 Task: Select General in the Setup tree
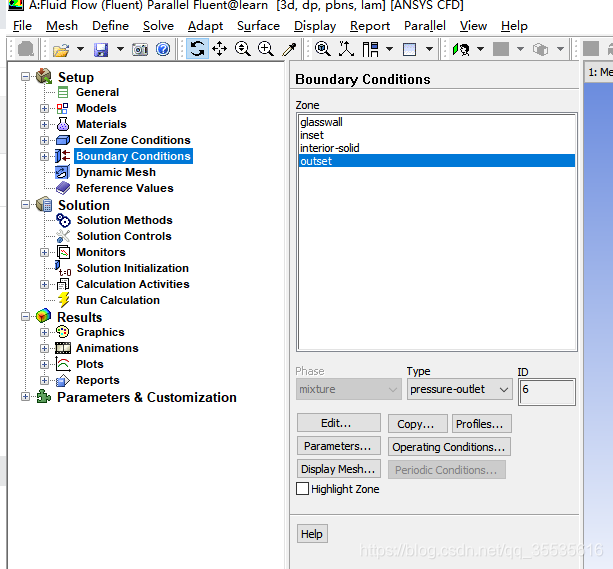point(97,92)
